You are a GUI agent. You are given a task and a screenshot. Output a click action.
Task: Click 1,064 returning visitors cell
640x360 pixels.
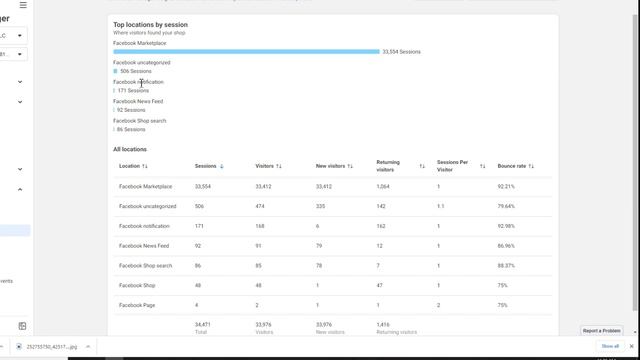click(382, 187)
